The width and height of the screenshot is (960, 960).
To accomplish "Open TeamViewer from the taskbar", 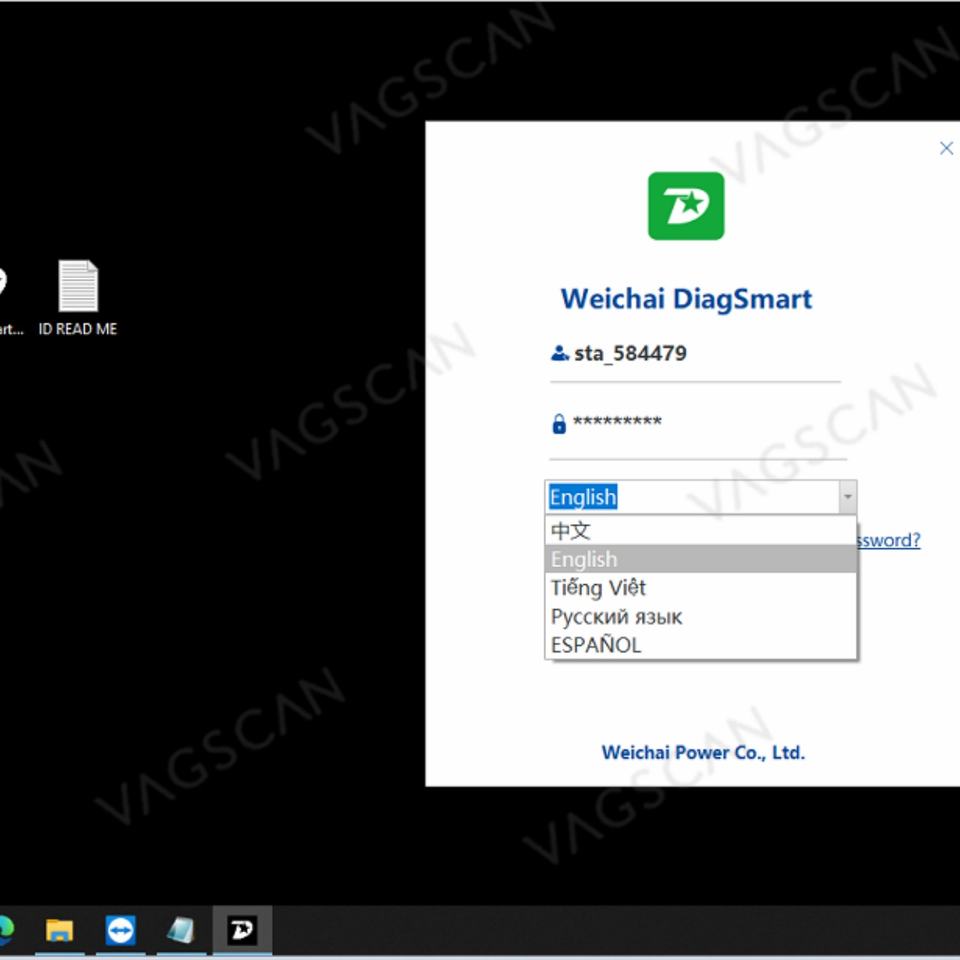I will (120, 930).
